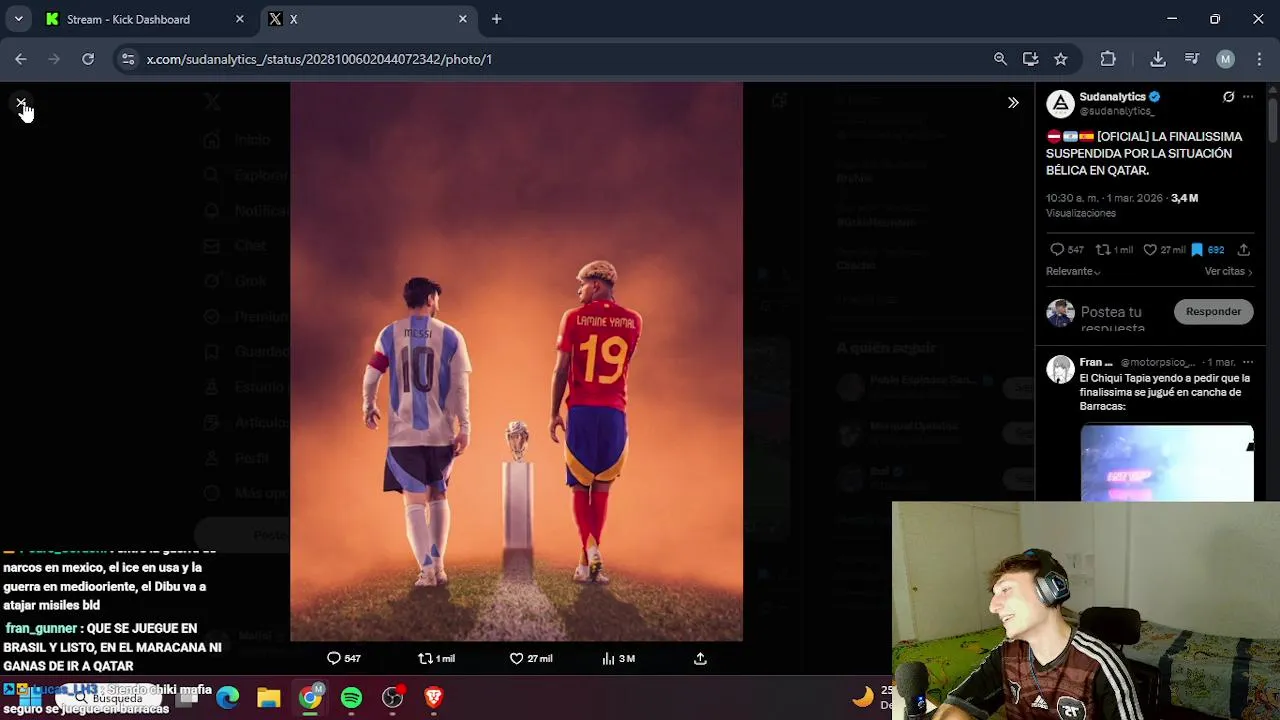Open Brave browser from the taskbar

click(x=433, y=697)
